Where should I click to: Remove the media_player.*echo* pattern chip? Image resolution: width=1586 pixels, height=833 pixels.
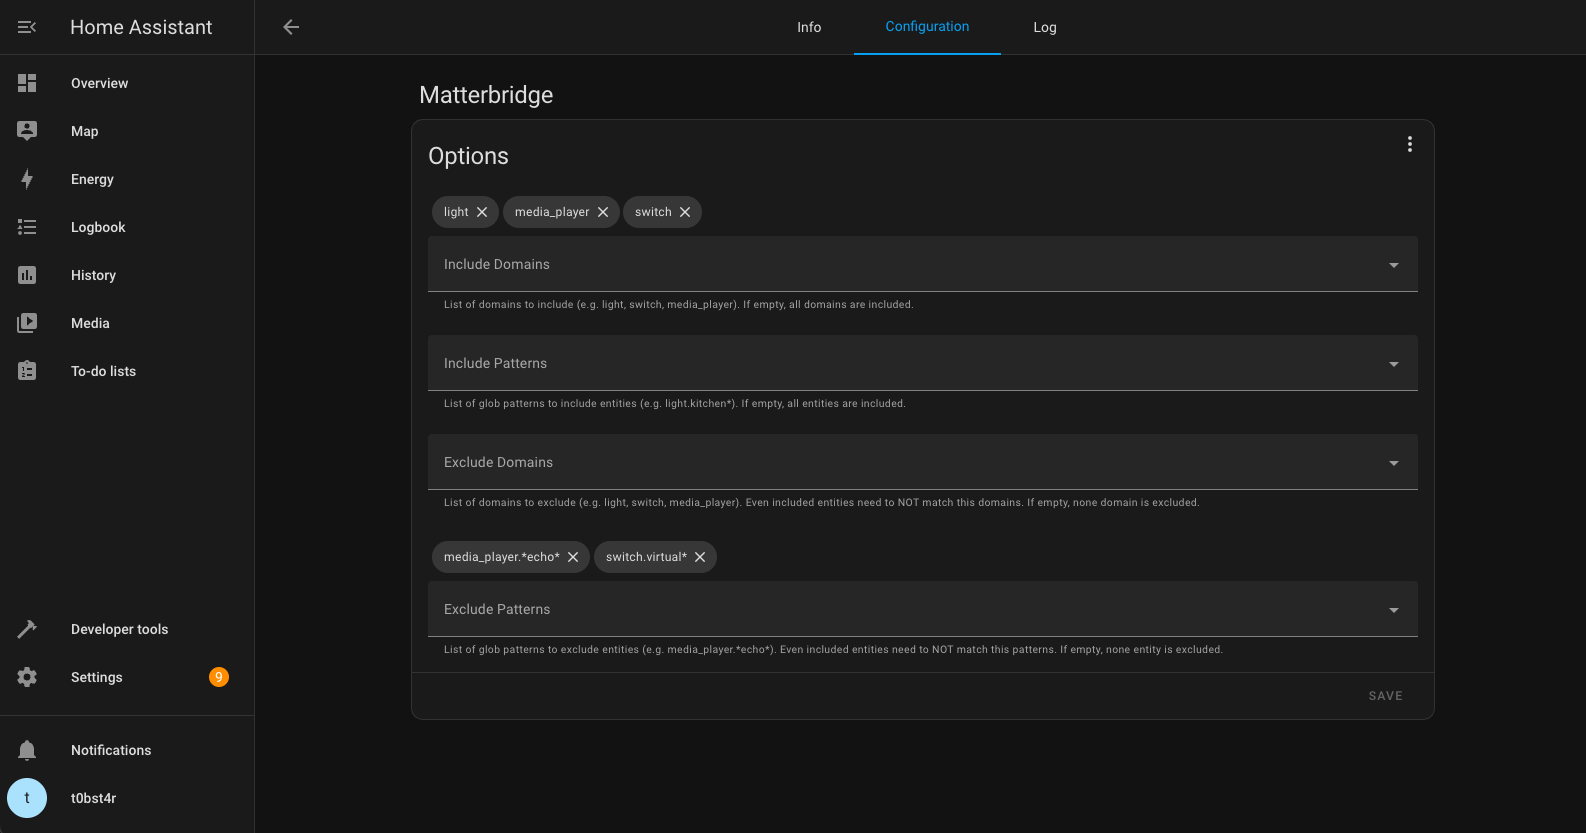pos(573,557)
